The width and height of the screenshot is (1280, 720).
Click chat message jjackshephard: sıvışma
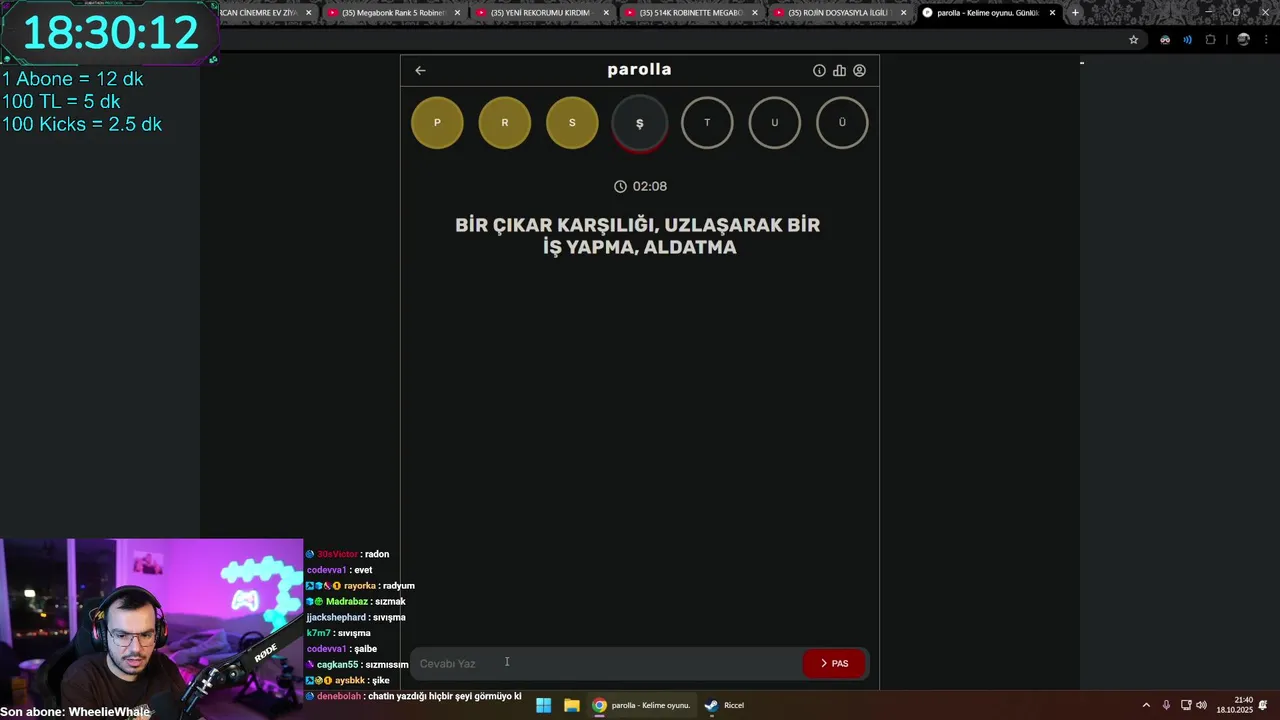(x=356, y=618)
